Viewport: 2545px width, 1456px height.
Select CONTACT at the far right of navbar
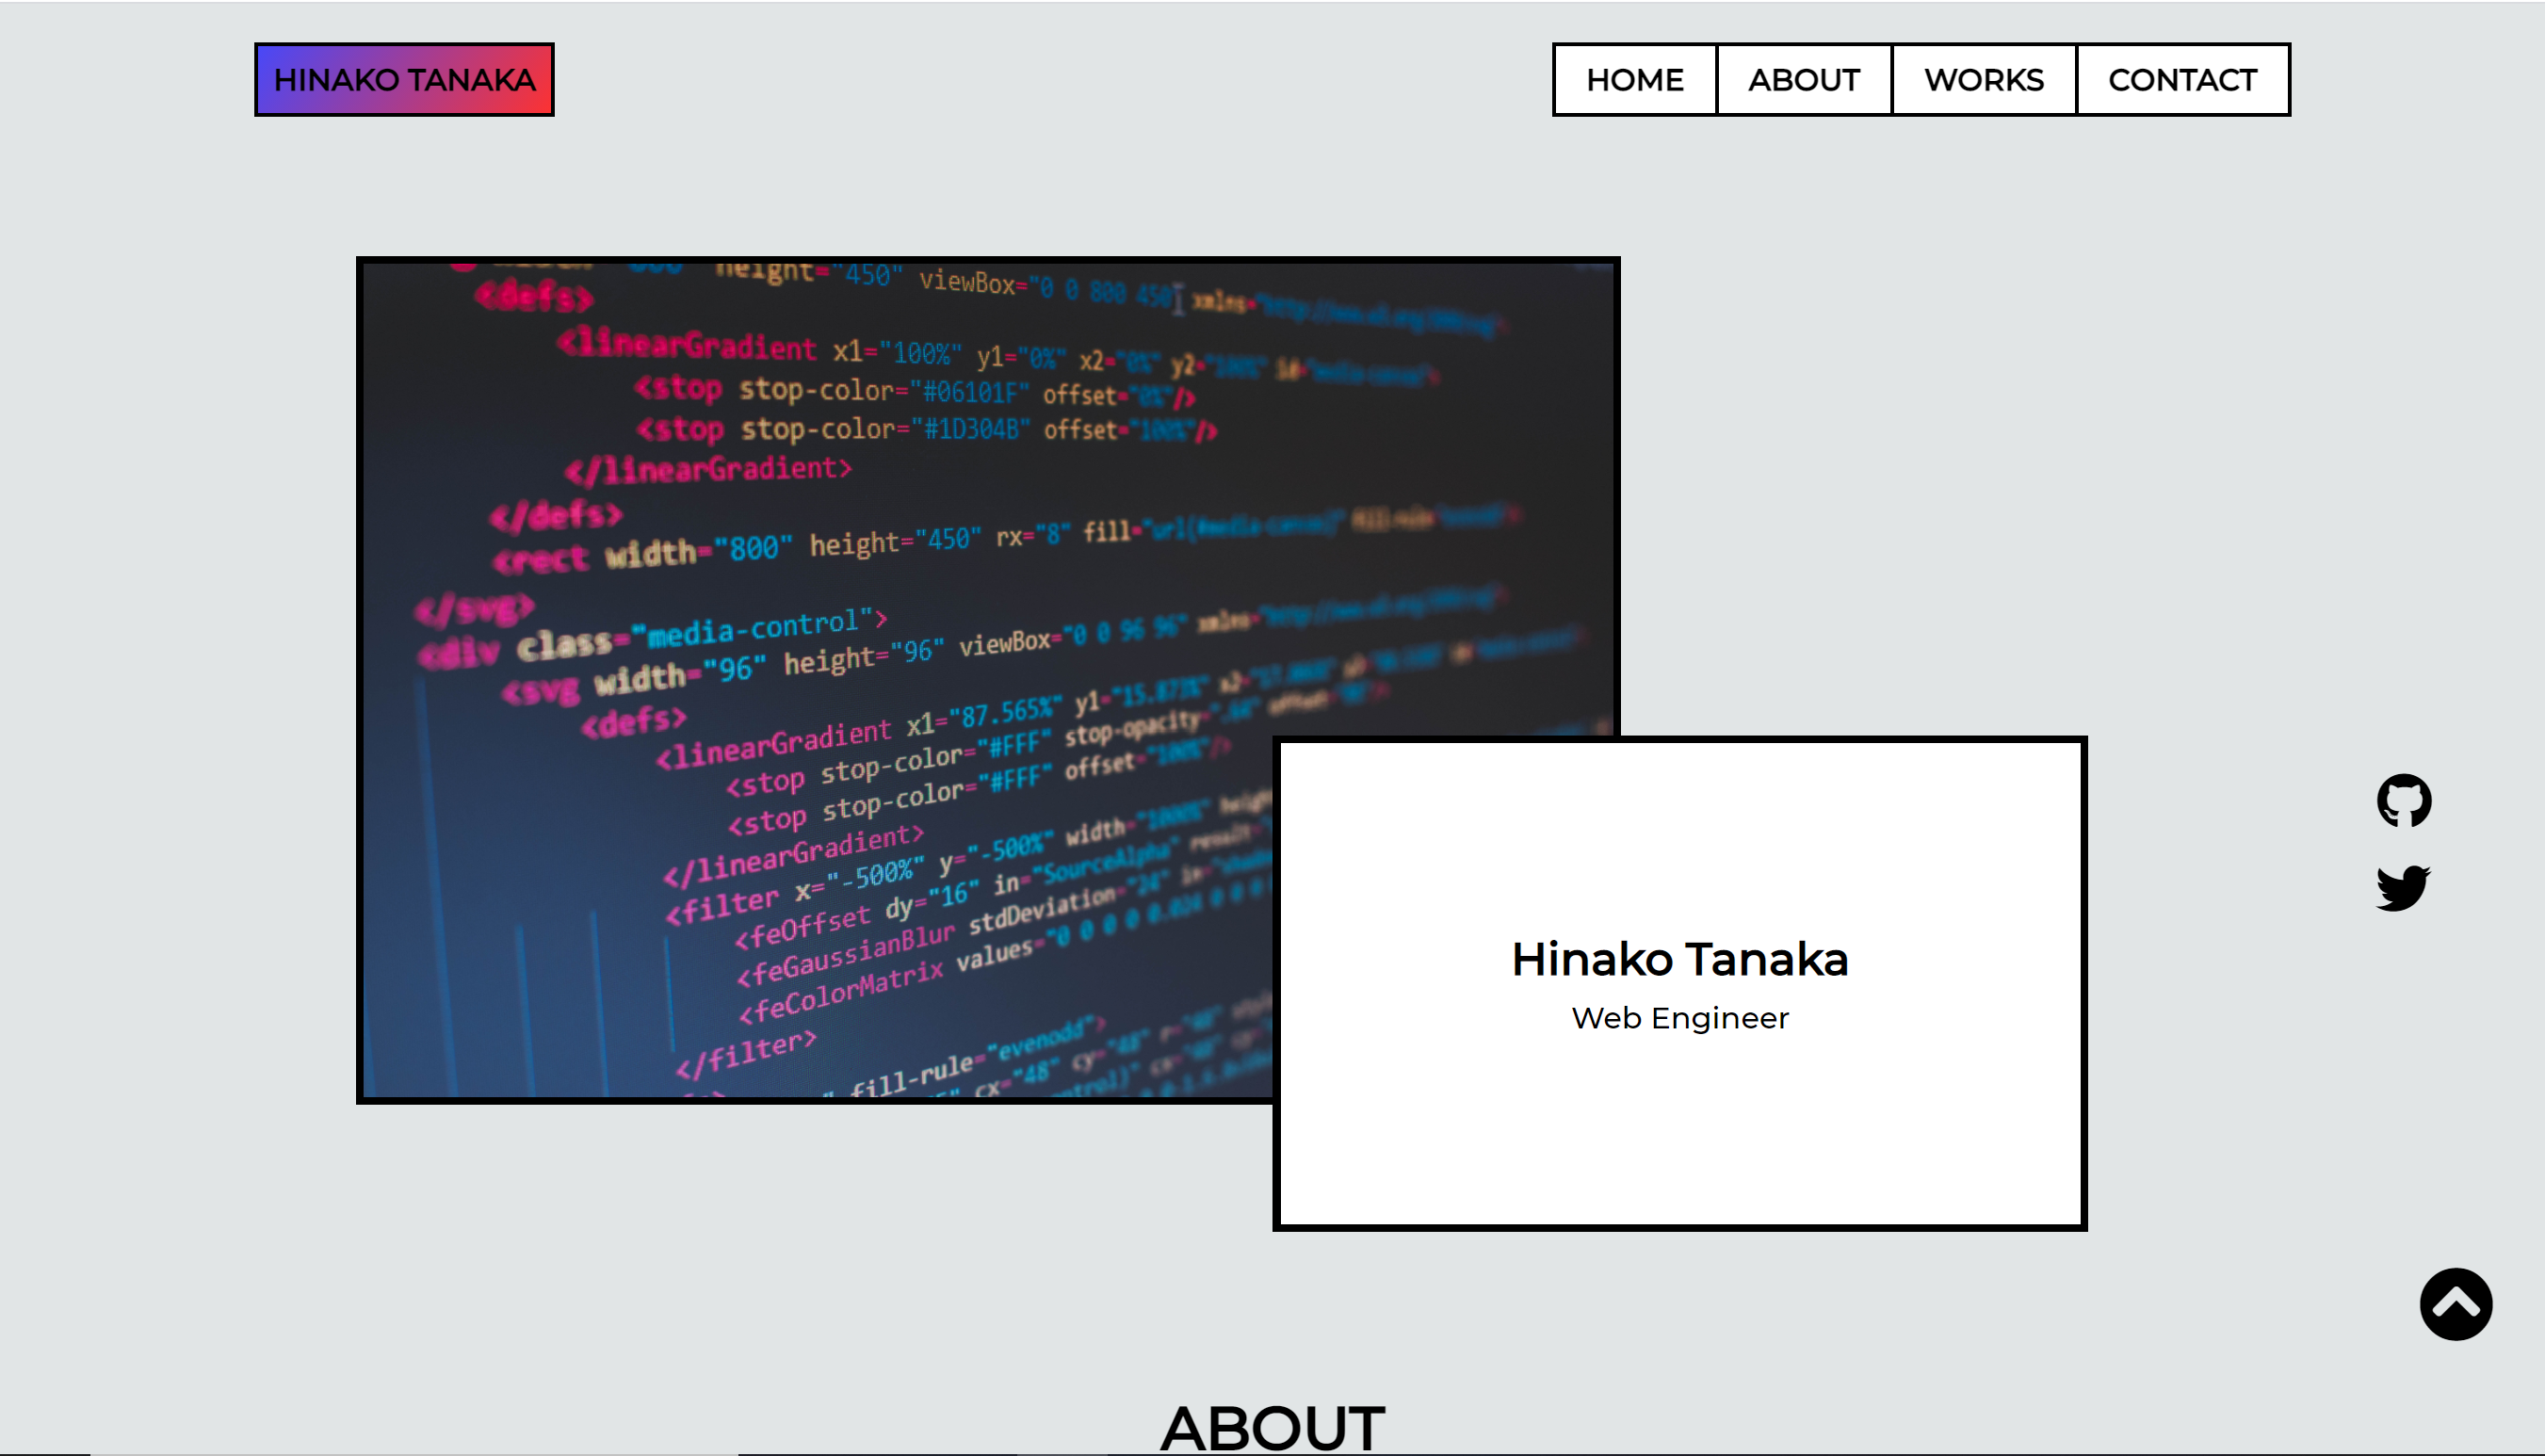point(2183,79)
